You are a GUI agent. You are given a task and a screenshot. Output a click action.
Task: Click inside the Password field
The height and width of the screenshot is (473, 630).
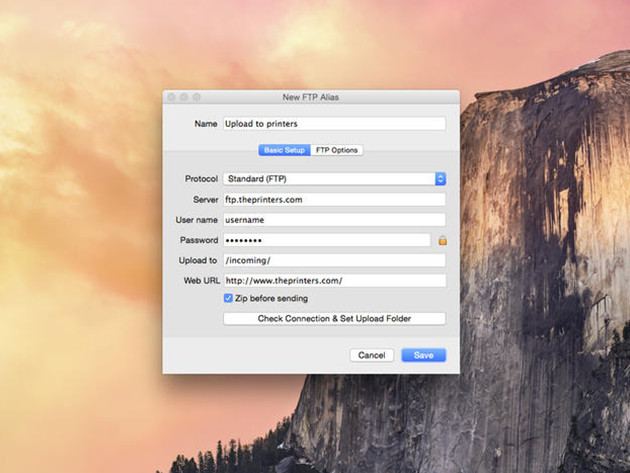pos(326,240)
